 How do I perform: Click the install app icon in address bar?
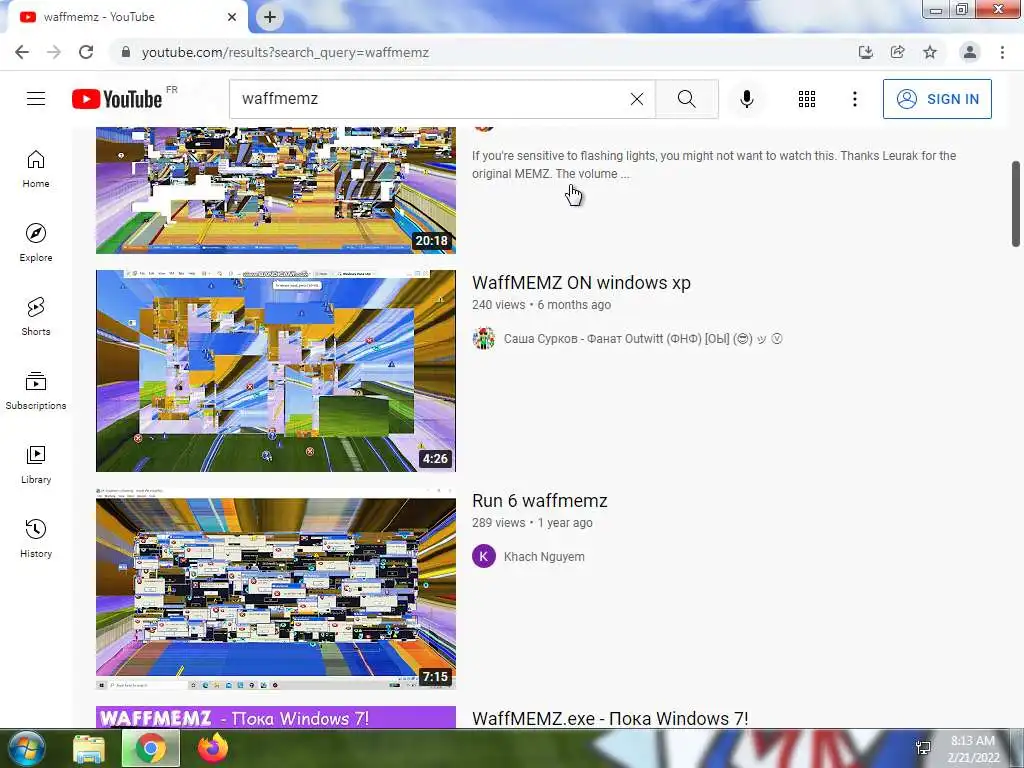pos(865,52)
